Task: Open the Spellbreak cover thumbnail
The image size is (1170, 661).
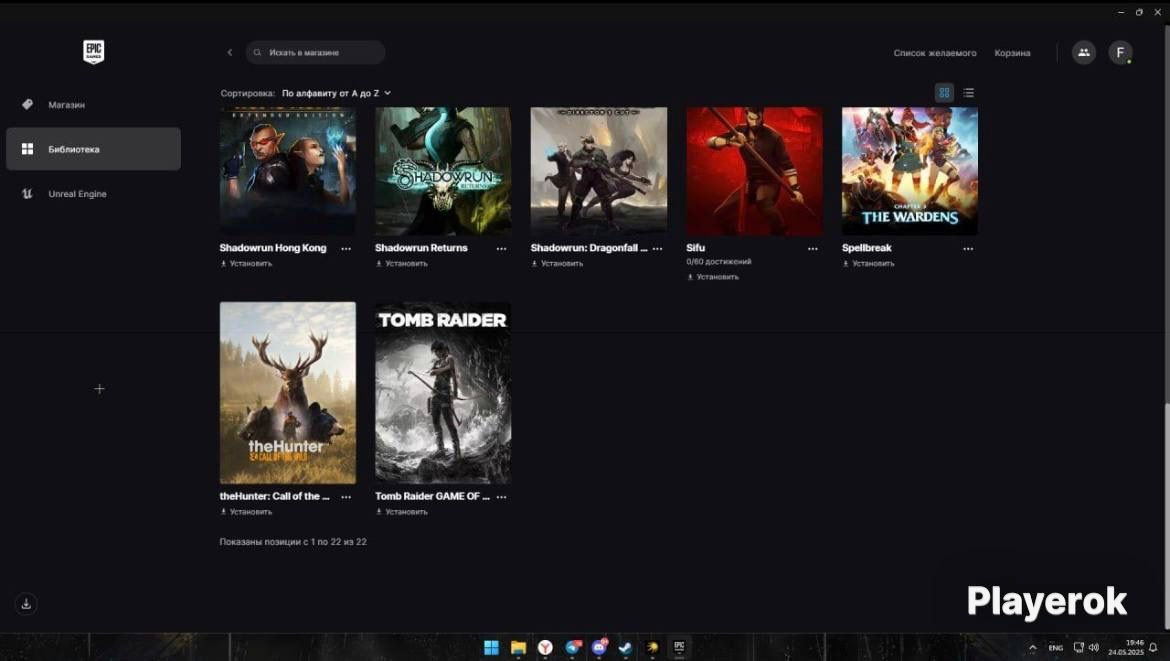Action: (x=910, y=171)
